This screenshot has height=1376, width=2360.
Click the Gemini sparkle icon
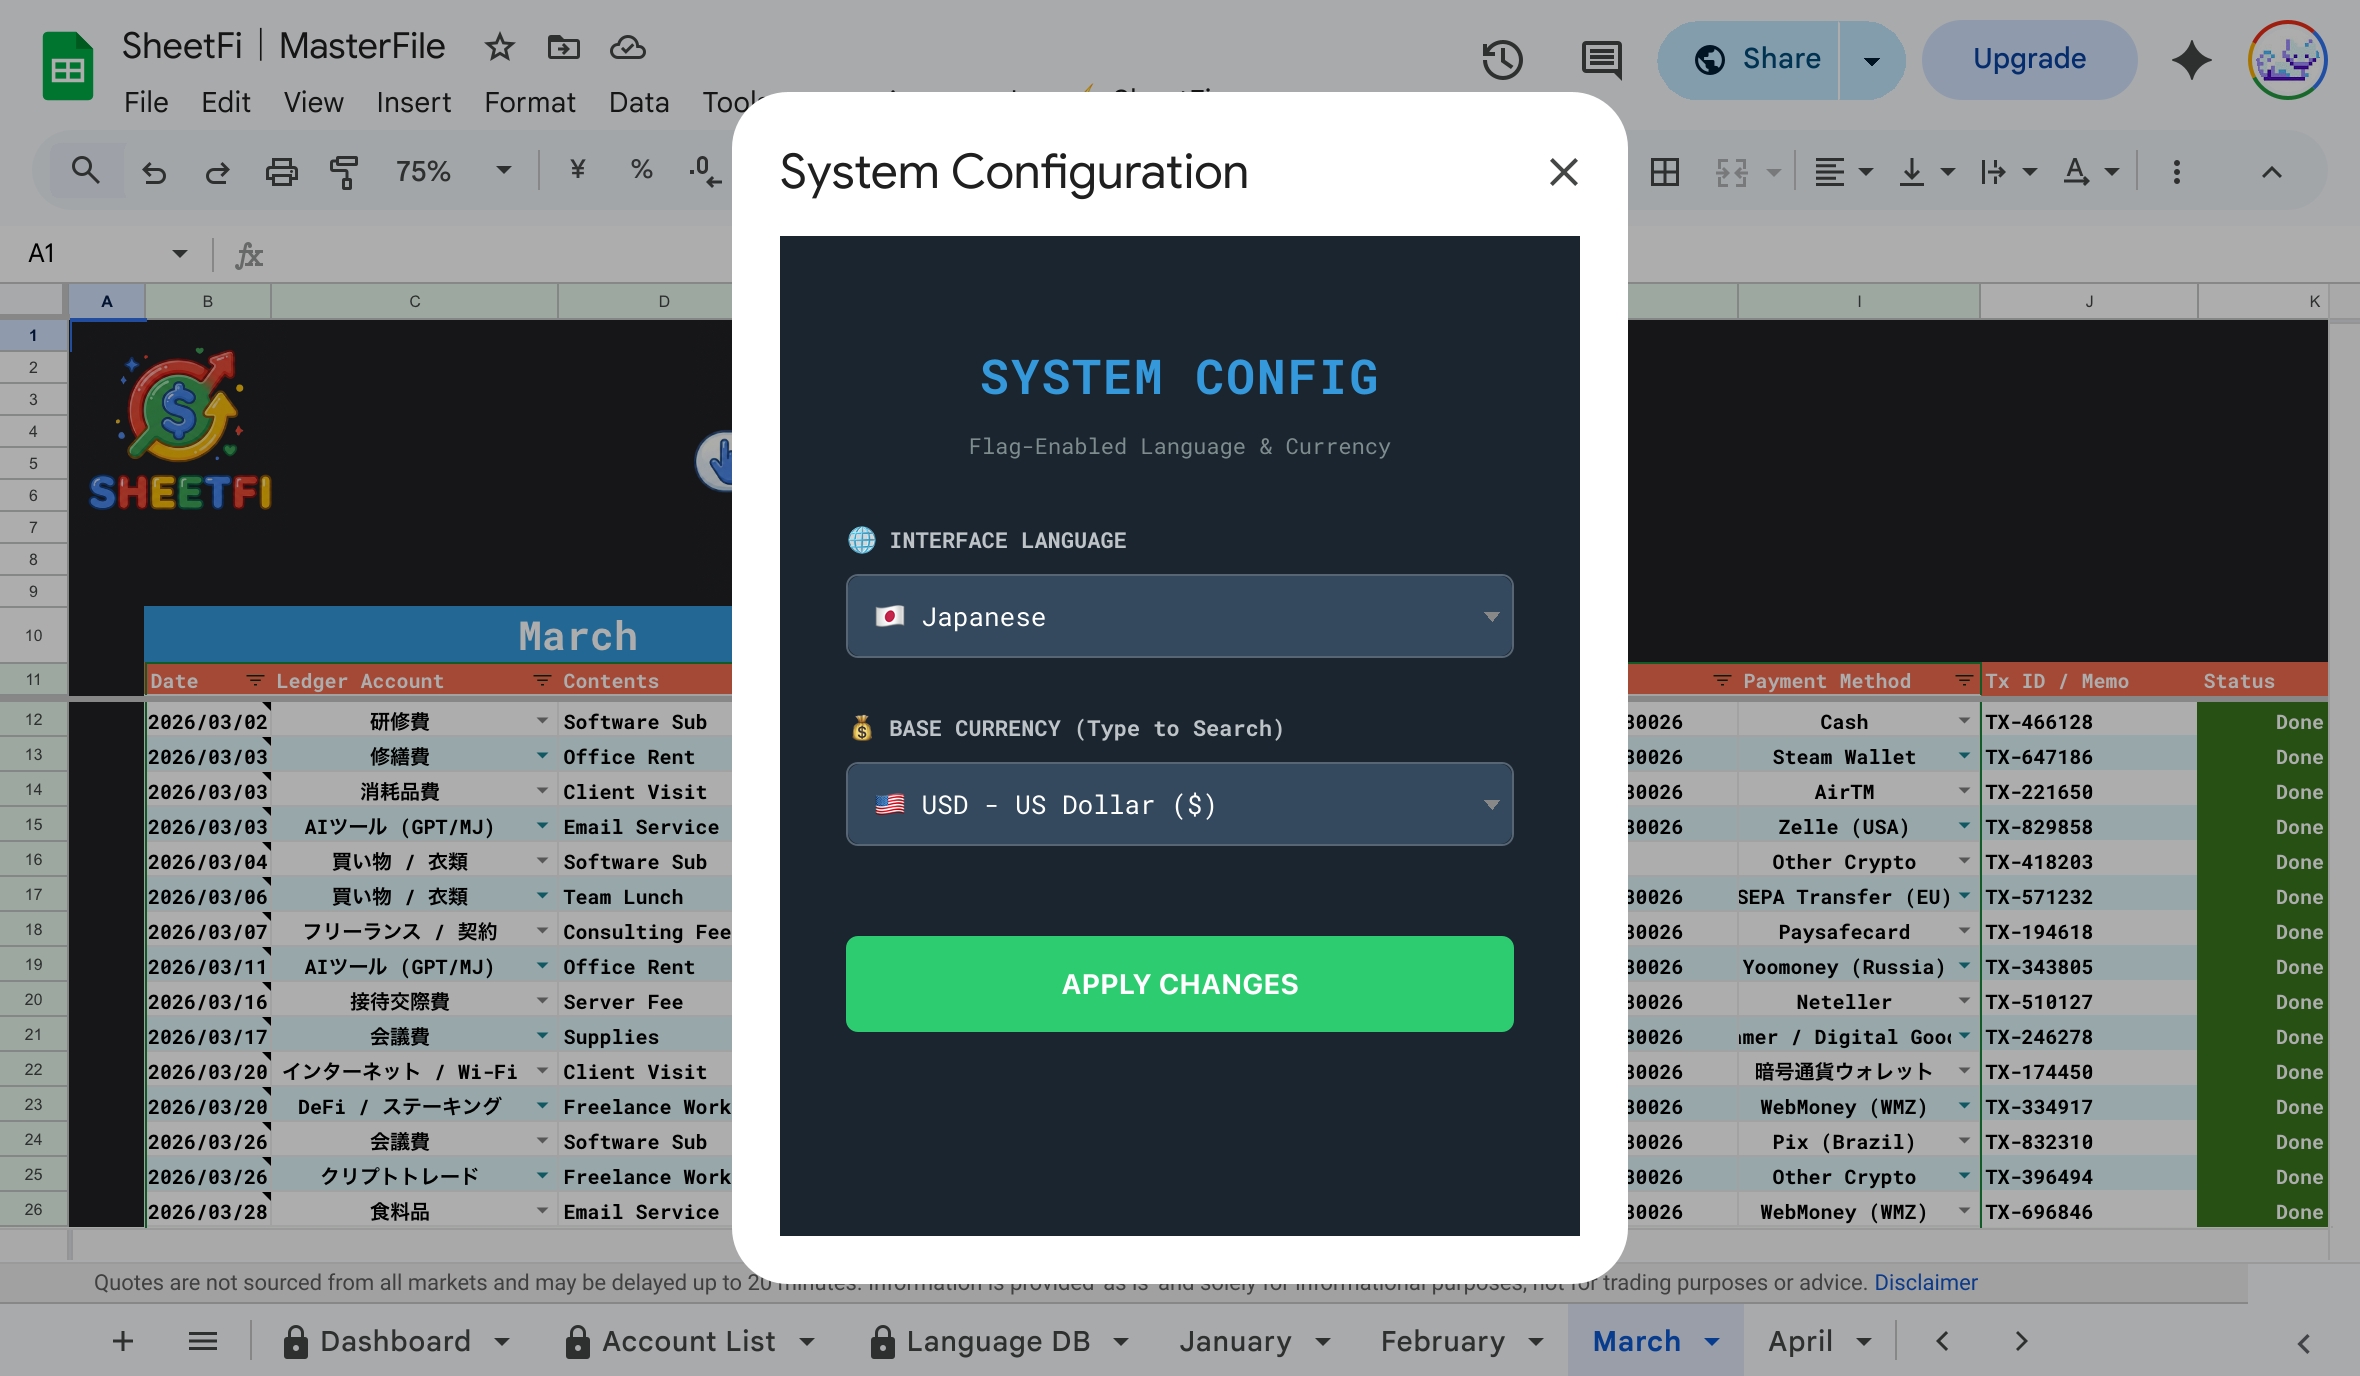click(2191, 60)
